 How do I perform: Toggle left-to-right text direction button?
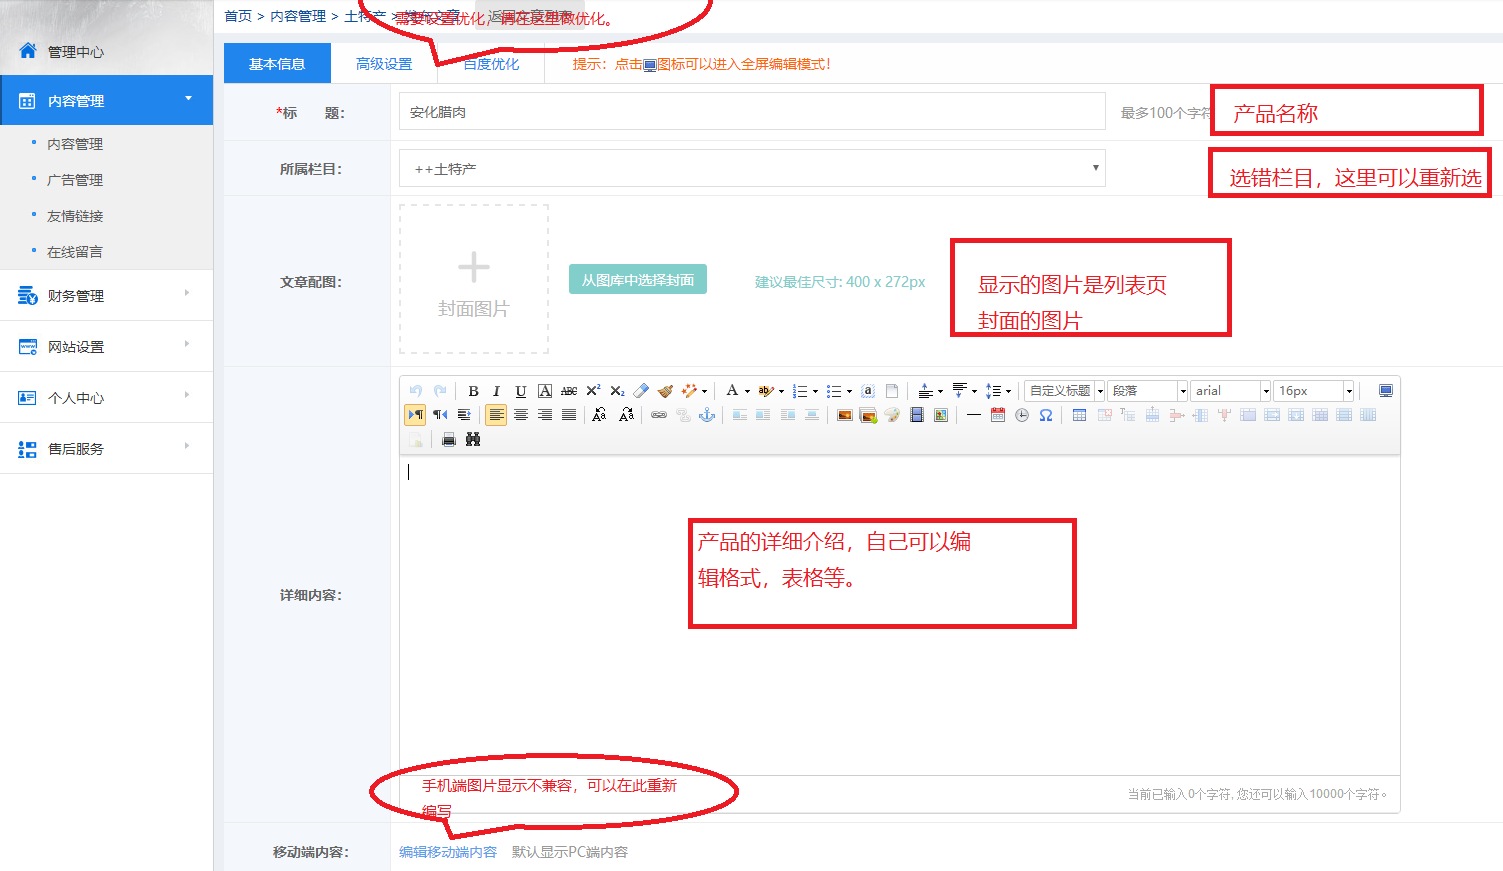point(415,415)
